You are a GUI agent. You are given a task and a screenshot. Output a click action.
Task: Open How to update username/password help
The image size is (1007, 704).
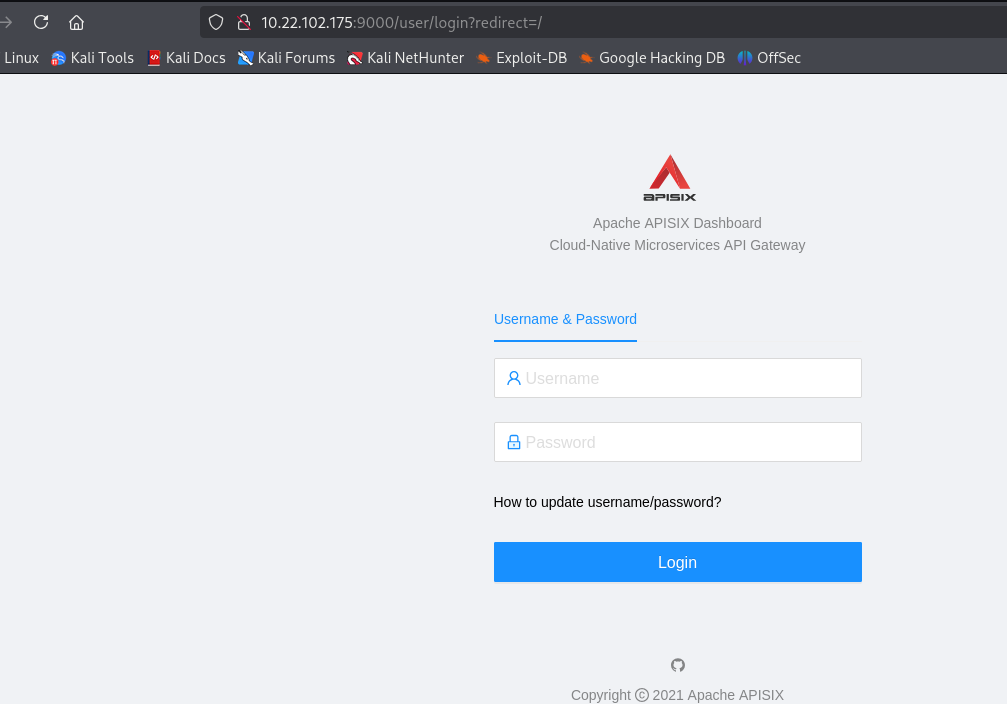[608, 502]
